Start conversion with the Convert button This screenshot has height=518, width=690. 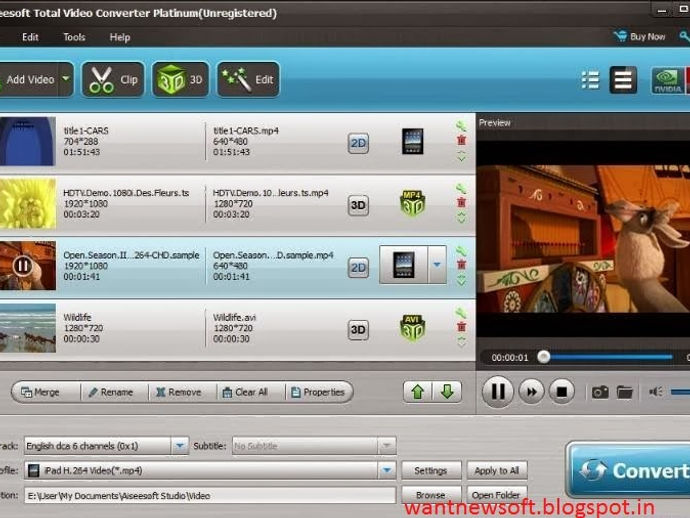pyautogui.click(x=629, y=470)
